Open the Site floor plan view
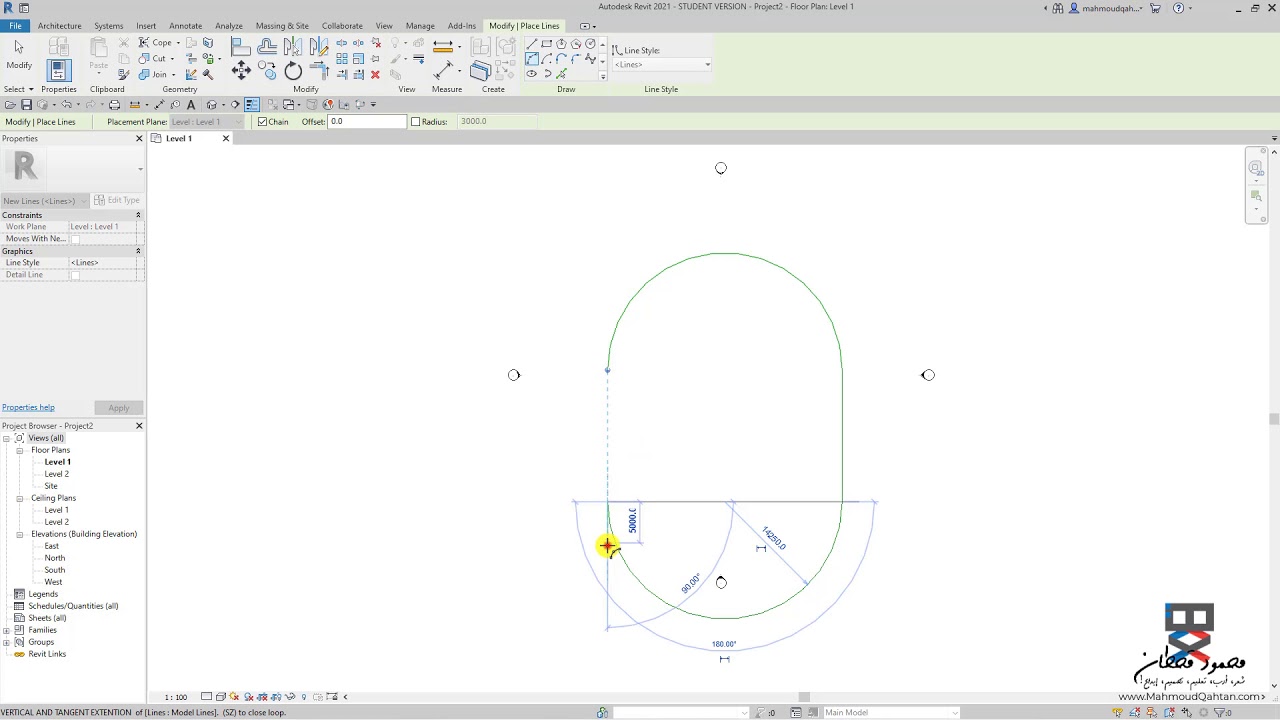The height and width of the screenshot is (720, 1280). [51, 486]
